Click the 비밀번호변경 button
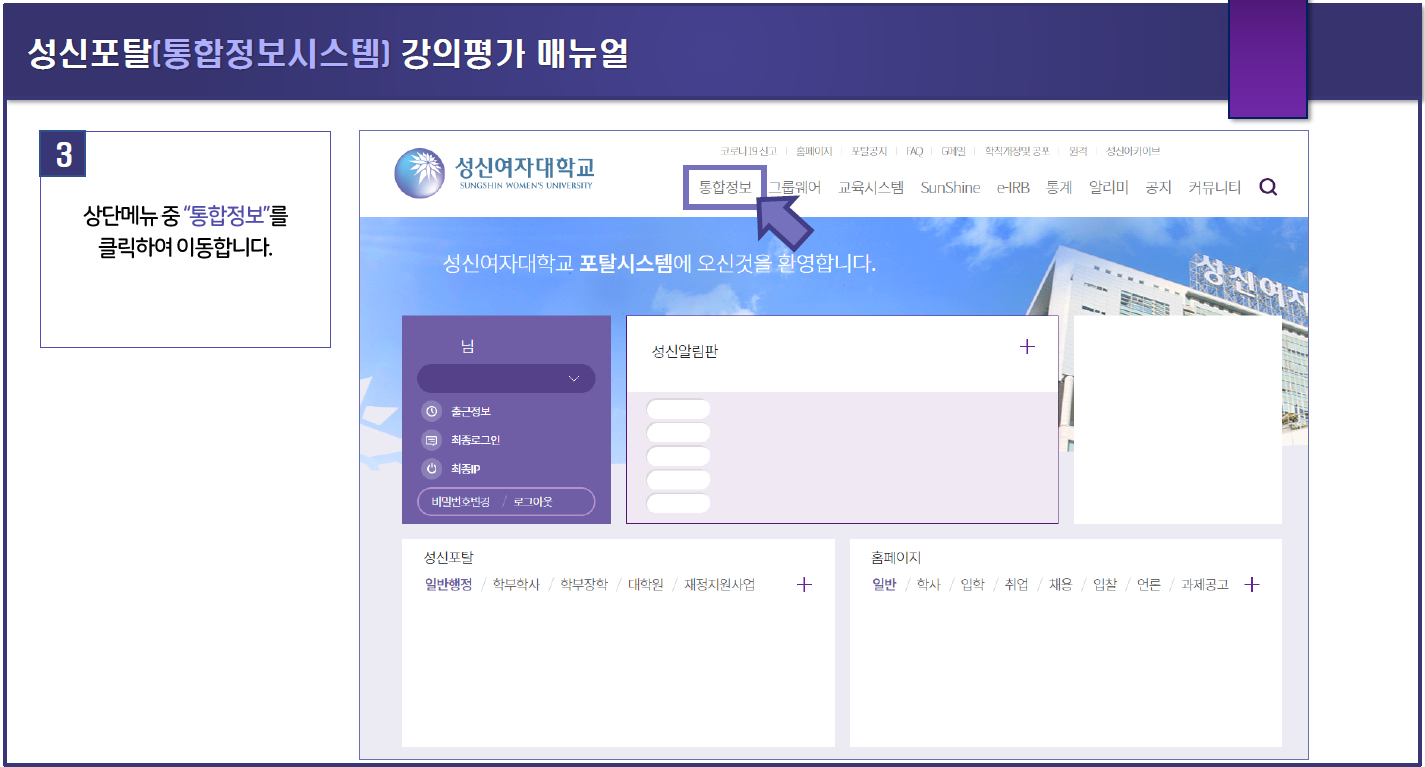This screenshot has width=1425, height=767. tap(461, 502)
